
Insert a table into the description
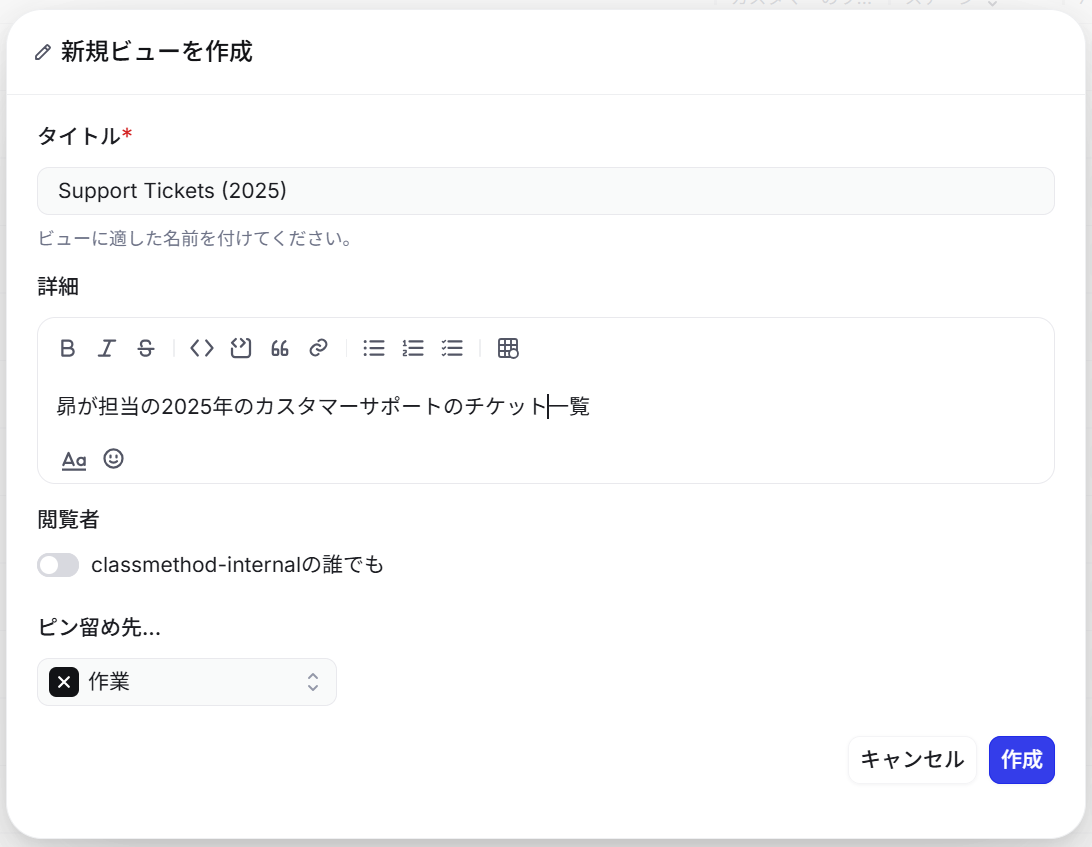click(x=508, y=348)
